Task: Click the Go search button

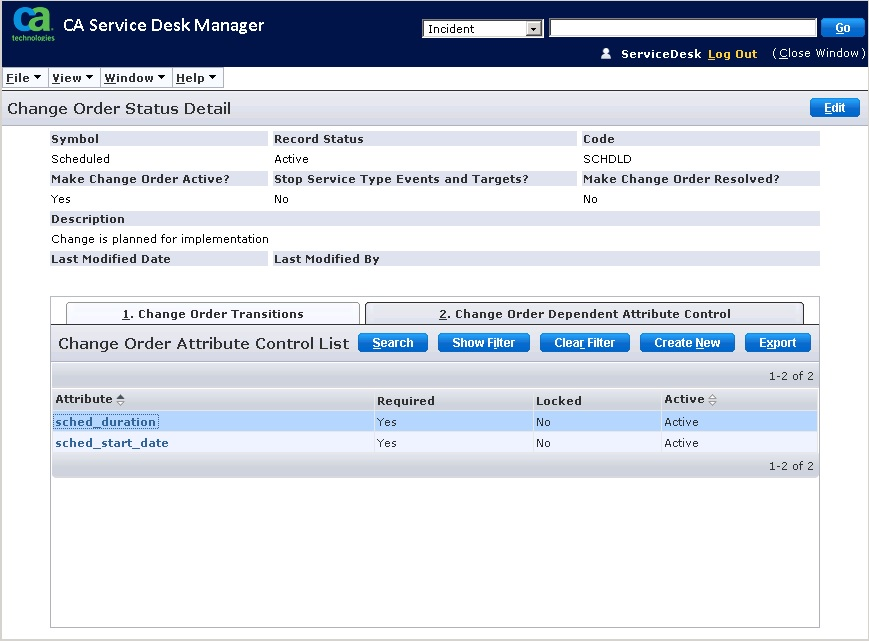Action: pyautogui.click(x=842, y=28)
